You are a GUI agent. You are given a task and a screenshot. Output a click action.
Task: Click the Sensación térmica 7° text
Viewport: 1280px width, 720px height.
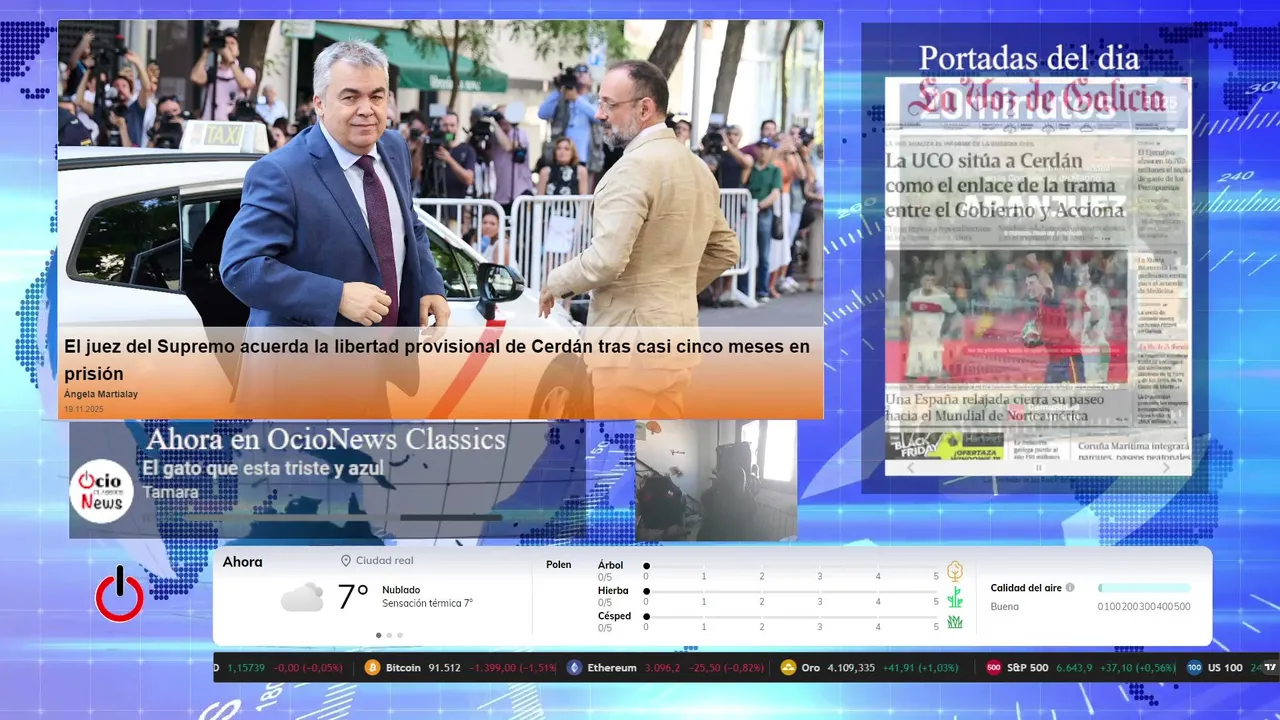coord(427,603)
